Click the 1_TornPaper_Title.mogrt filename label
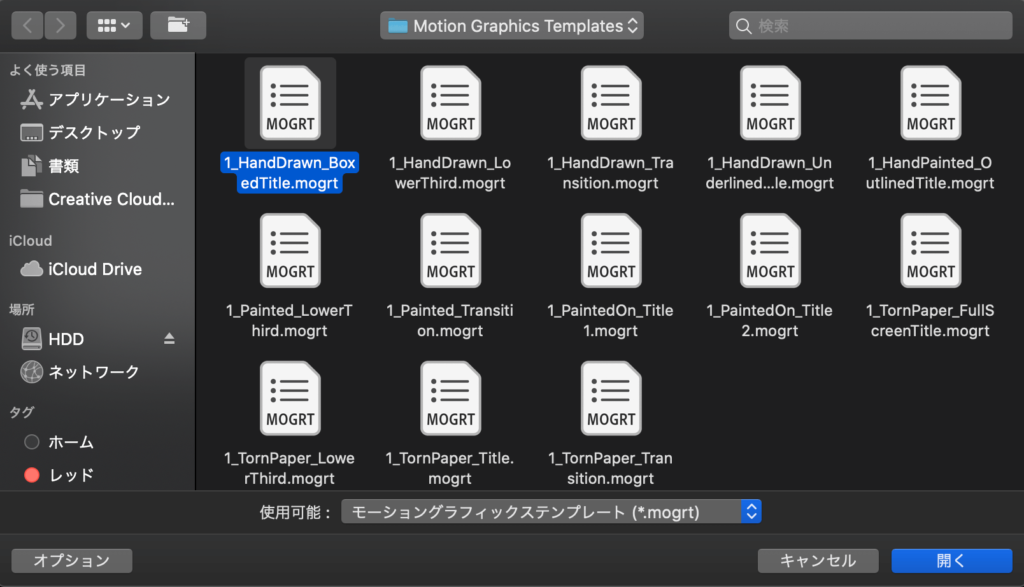 click(450, 468)
